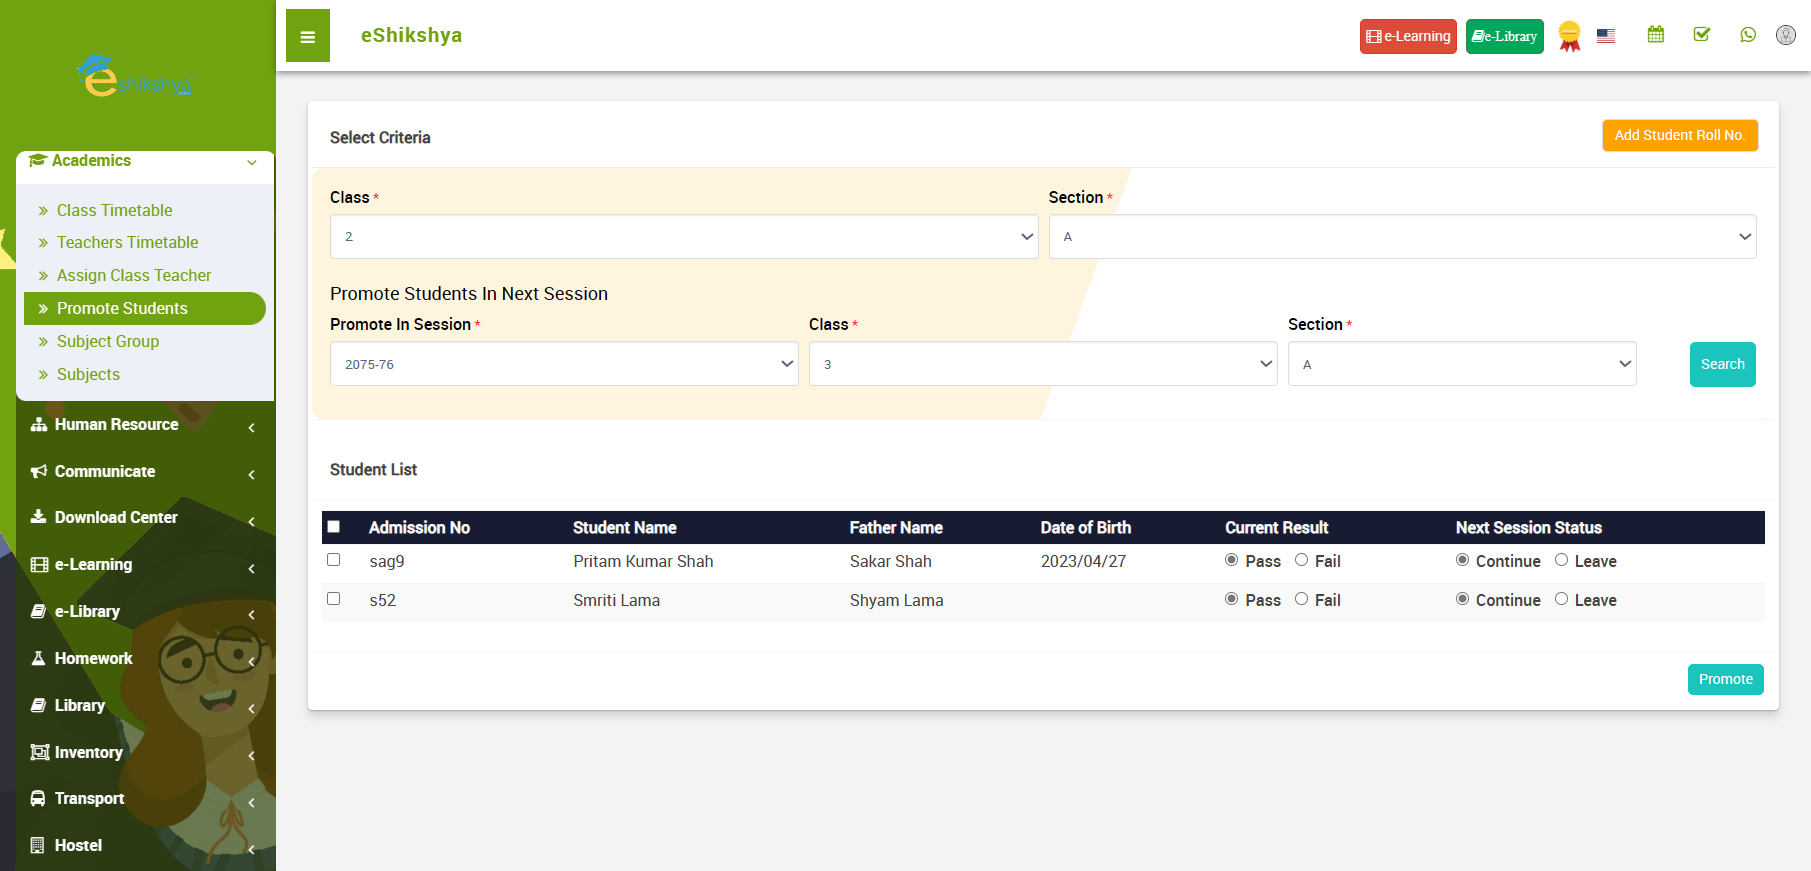
Task: Click the US flag language icon
Action: coord(1606,36)
